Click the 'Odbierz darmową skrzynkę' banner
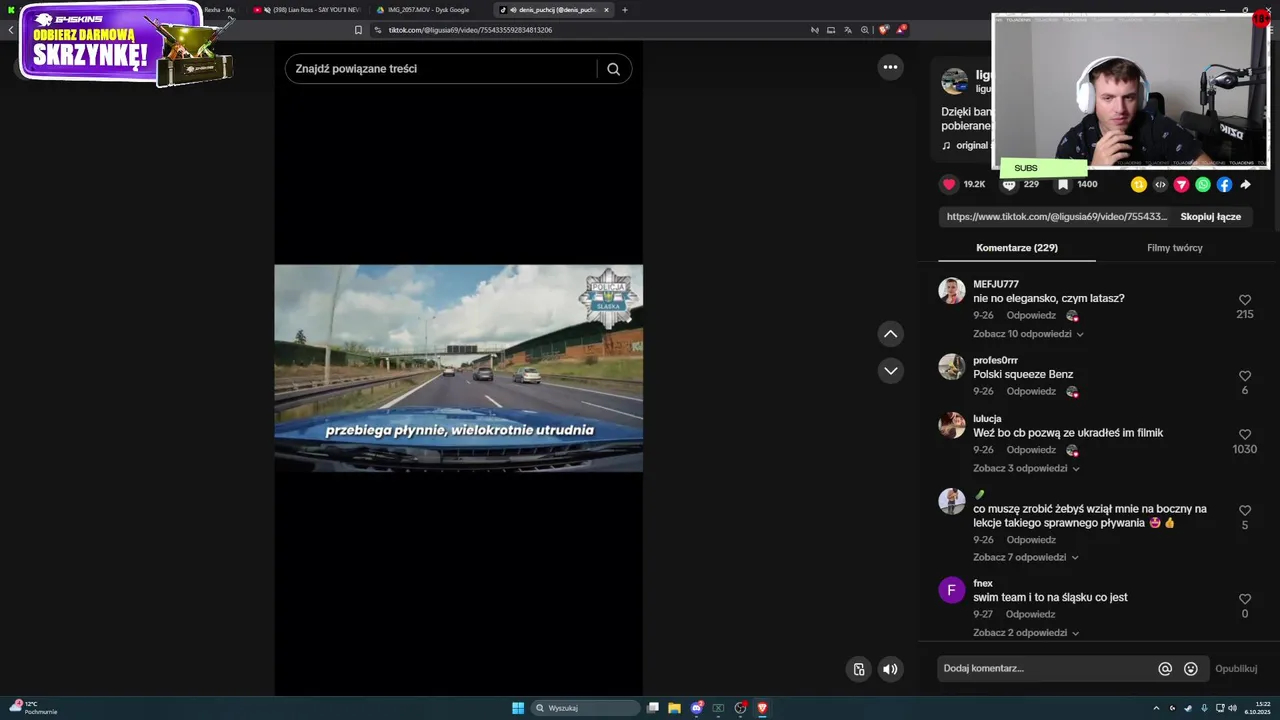The image size is (1280, 720). pos(125,45)
